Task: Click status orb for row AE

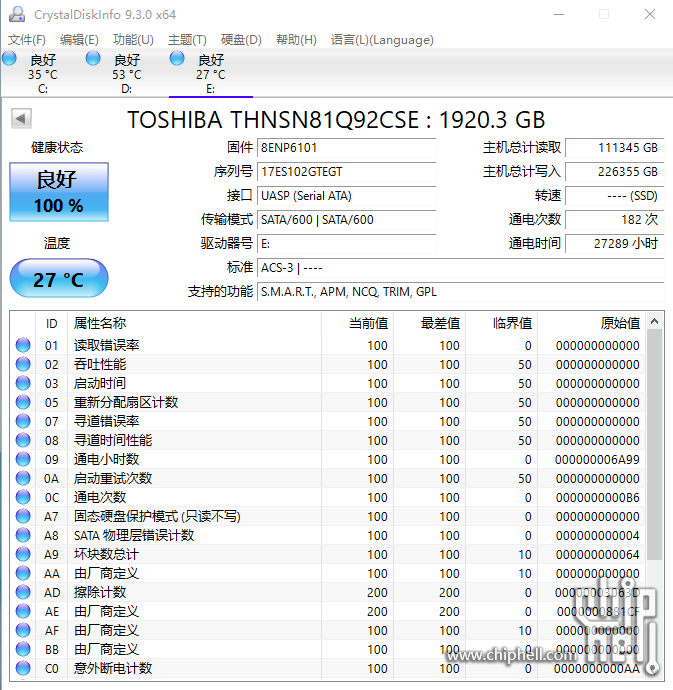Action: point(23,611)
